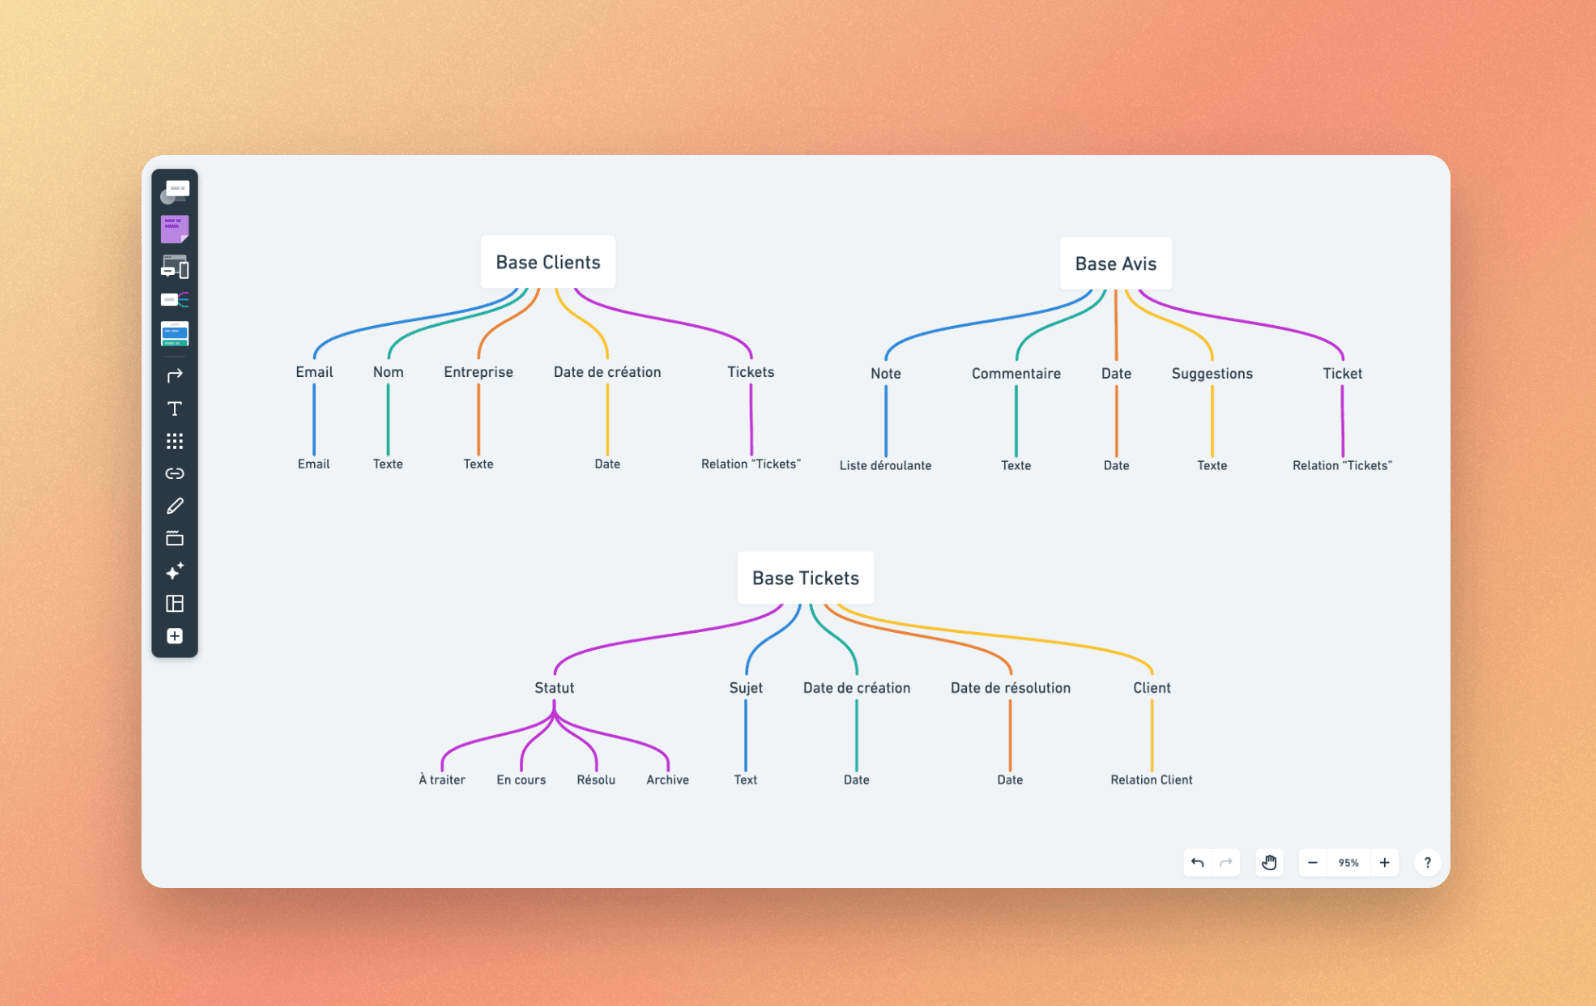
Task: Click the link tool icon
Action: (174, 474)
